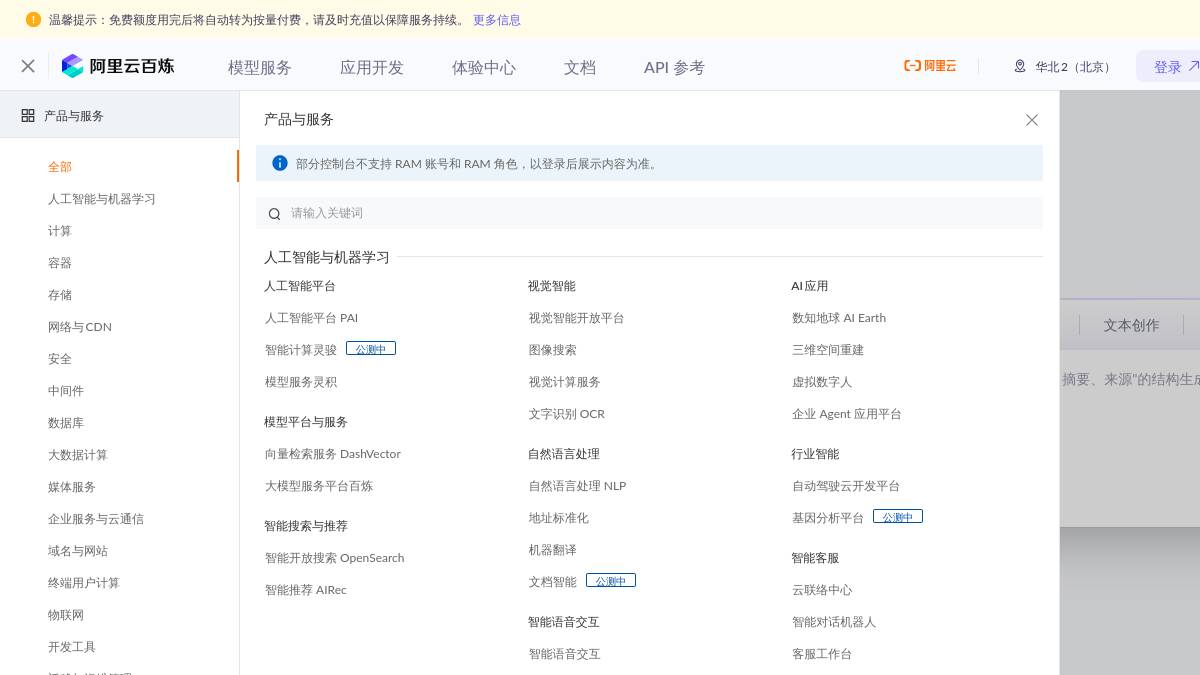Go to 体验中心 tab
The width and height of the screenshot is (1200, 675).
484,68
